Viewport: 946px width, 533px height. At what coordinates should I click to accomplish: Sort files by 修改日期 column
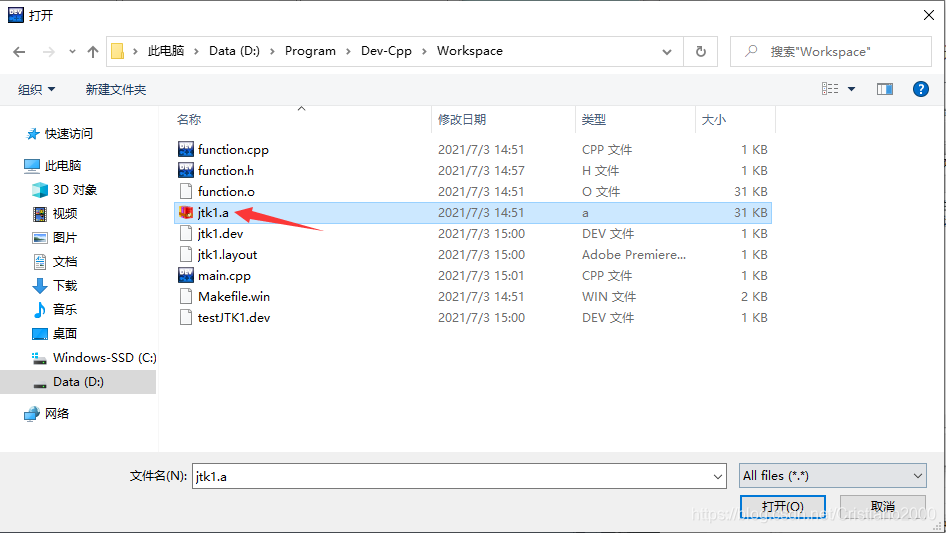click(462, 120)
